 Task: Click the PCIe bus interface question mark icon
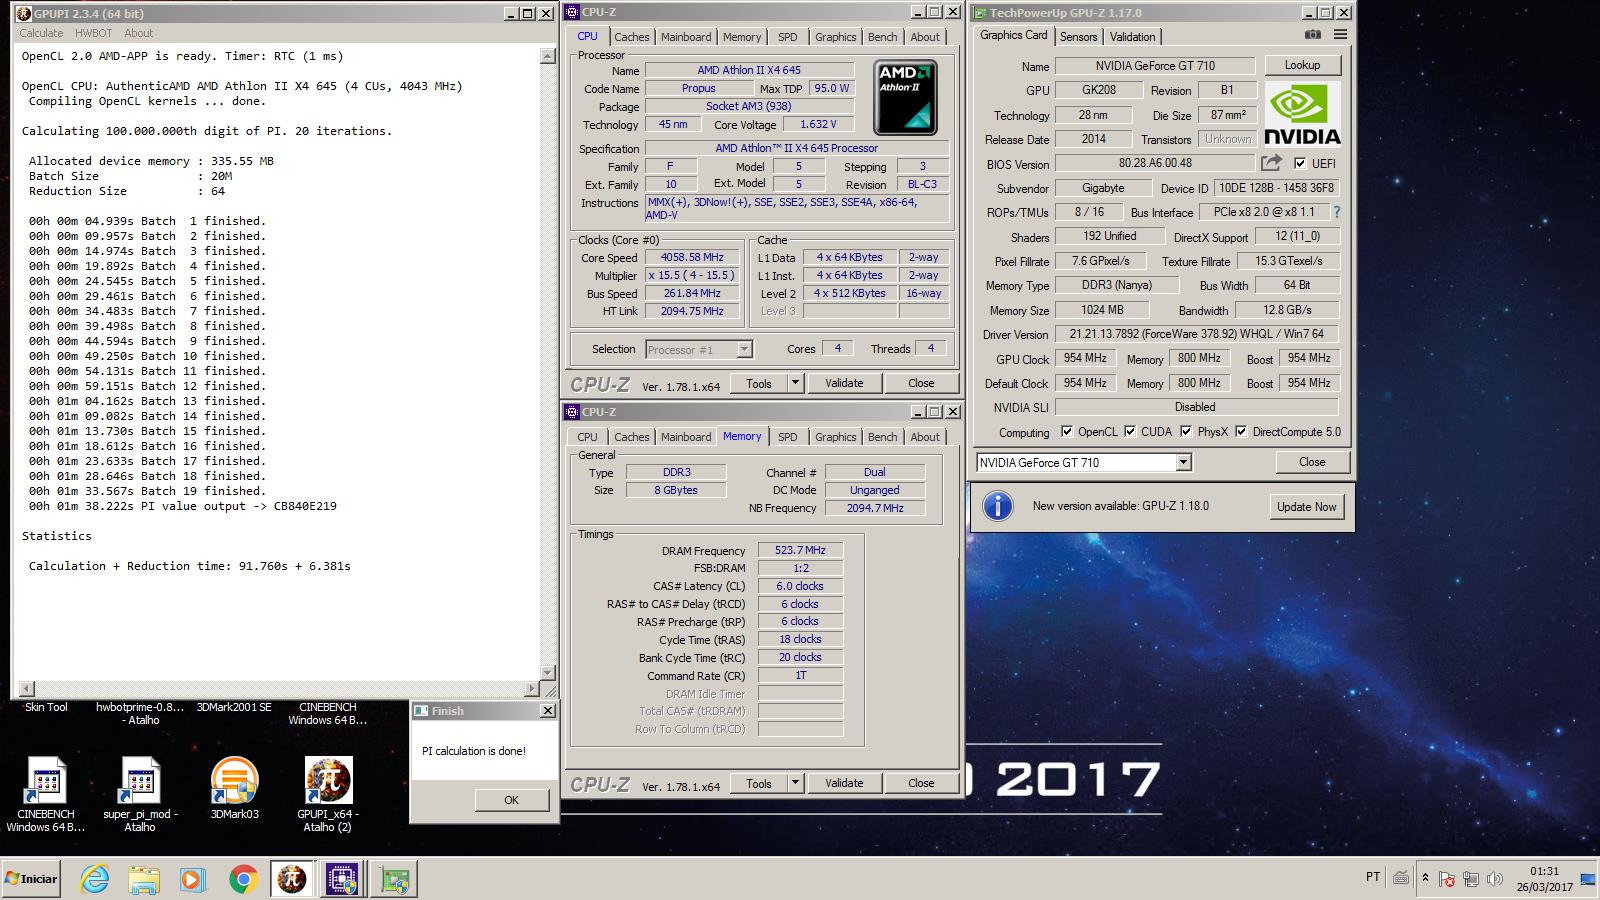(1337, 212)
